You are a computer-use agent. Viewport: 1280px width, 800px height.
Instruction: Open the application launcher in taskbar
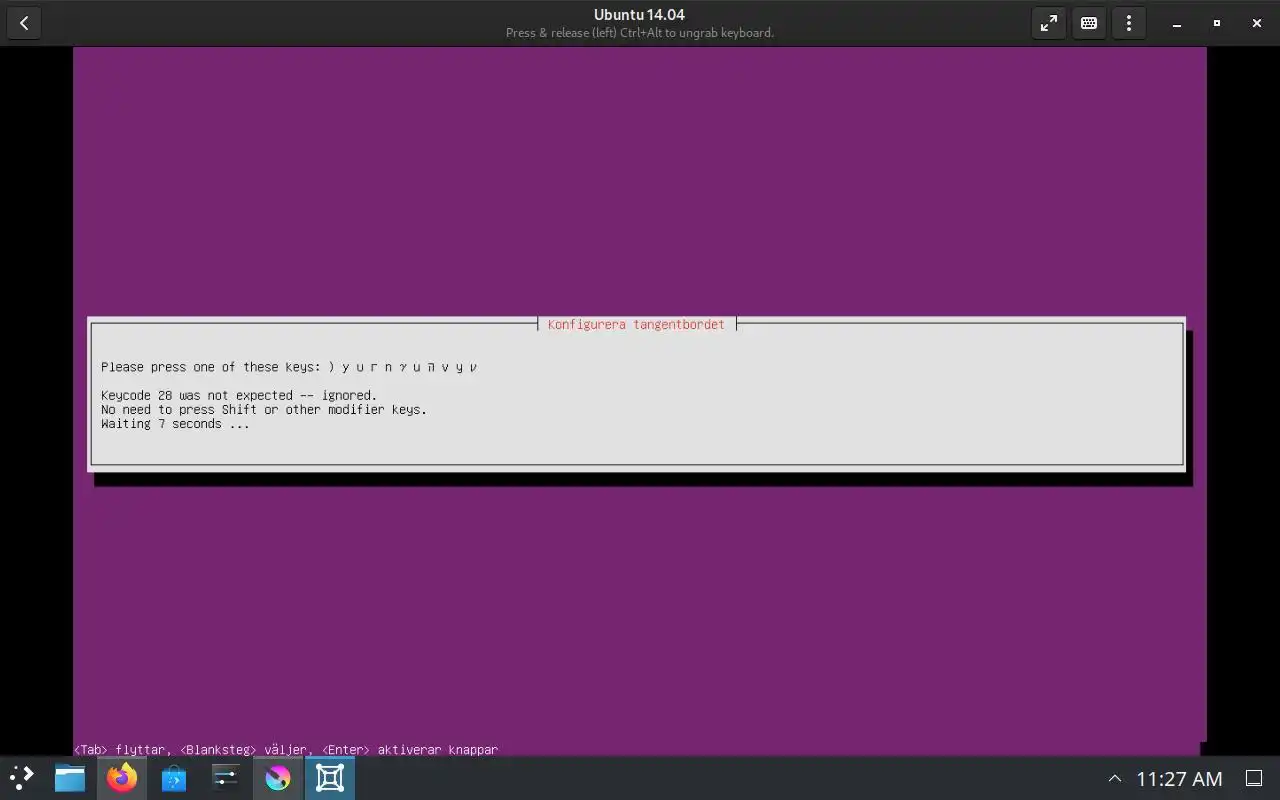(22, 777)
